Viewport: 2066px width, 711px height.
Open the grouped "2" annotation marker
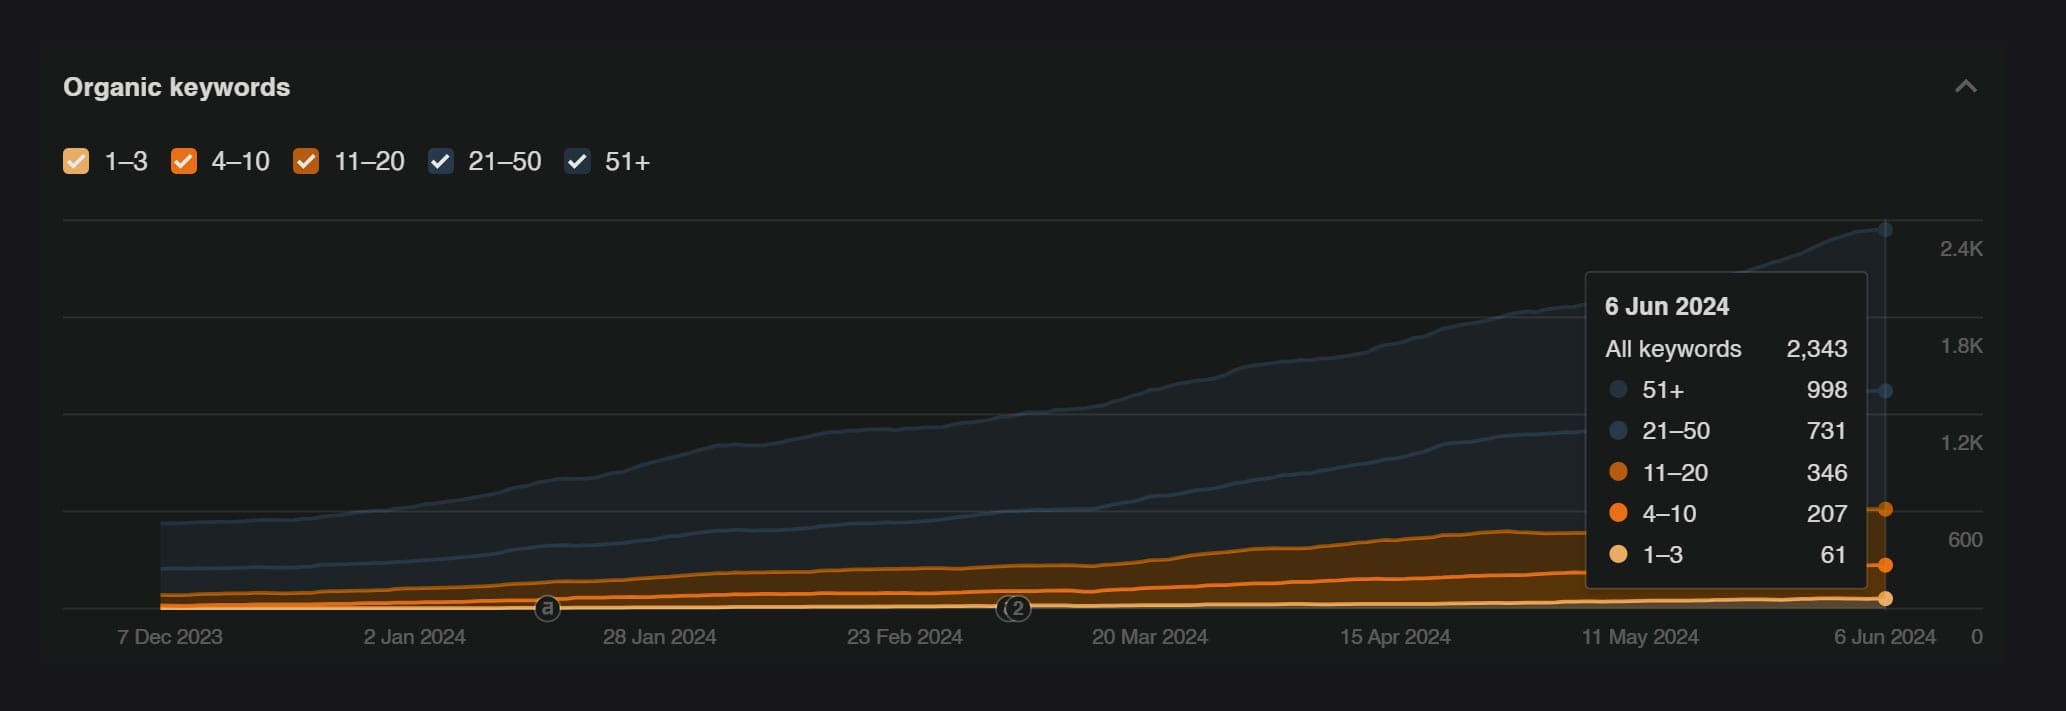(x=1016, y=608)
